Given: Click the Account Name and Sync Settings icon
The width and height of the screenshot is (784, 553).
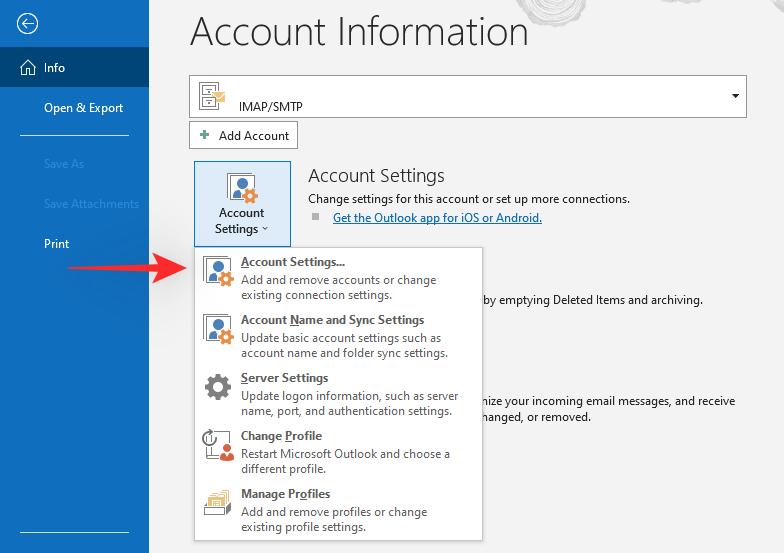Looking at the screenshot, I should 218,329.
